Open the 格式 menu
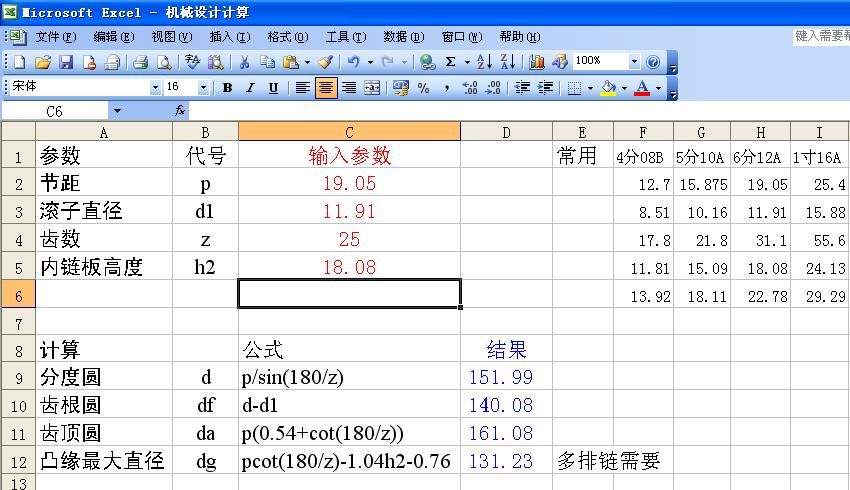Viewport: 850px width, 490px height. point(288,37)
